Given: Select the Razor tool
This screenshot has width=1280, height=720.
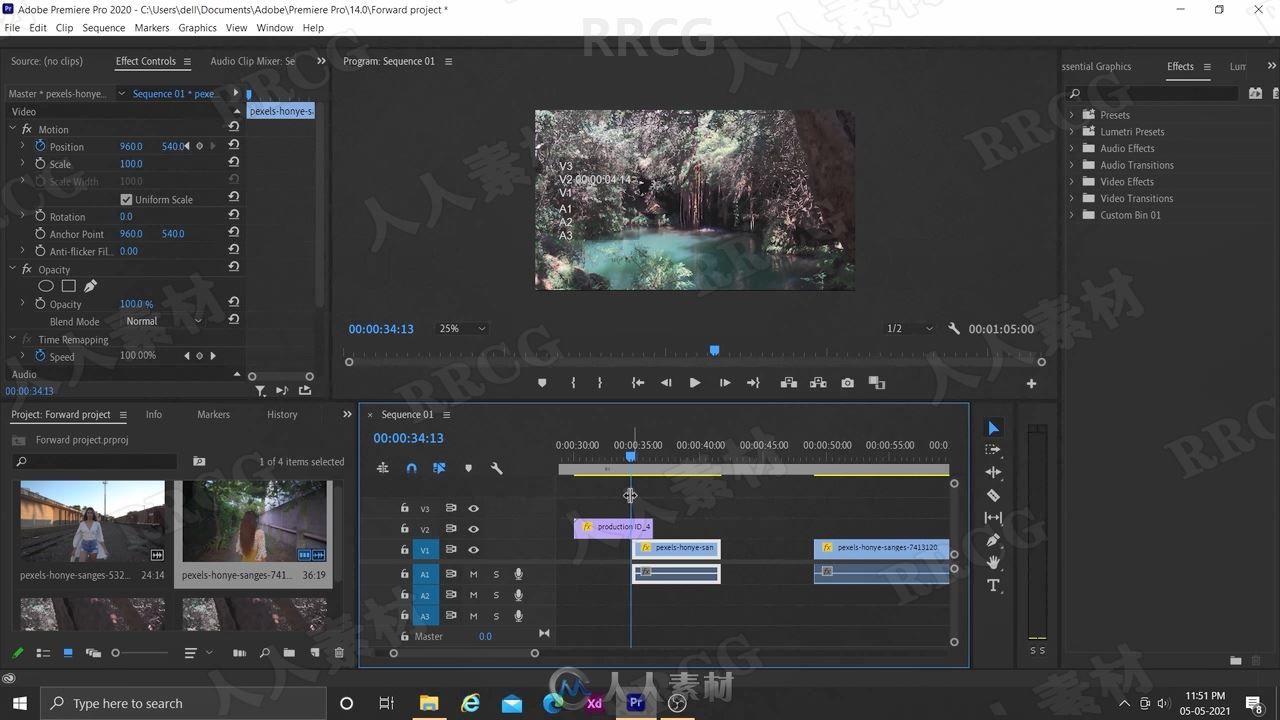Looking at the screenshot, I should [993, 495].
